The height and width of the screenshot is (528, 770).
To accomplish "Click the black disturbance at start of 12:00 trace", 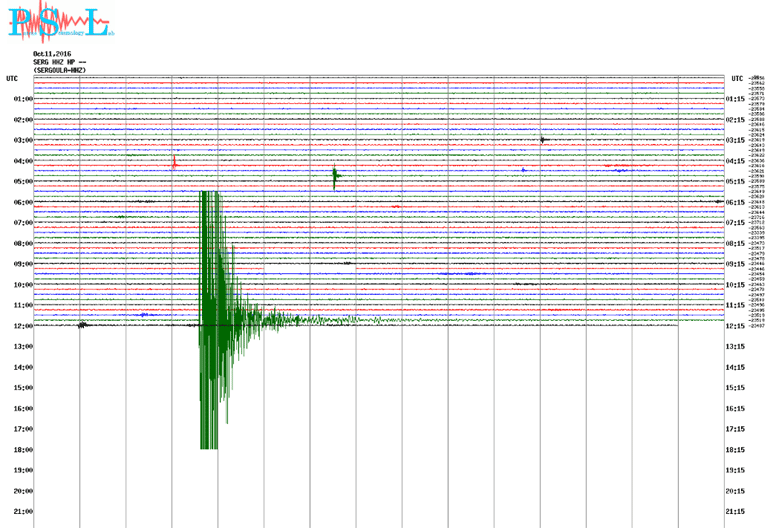I will click(83, 325).
